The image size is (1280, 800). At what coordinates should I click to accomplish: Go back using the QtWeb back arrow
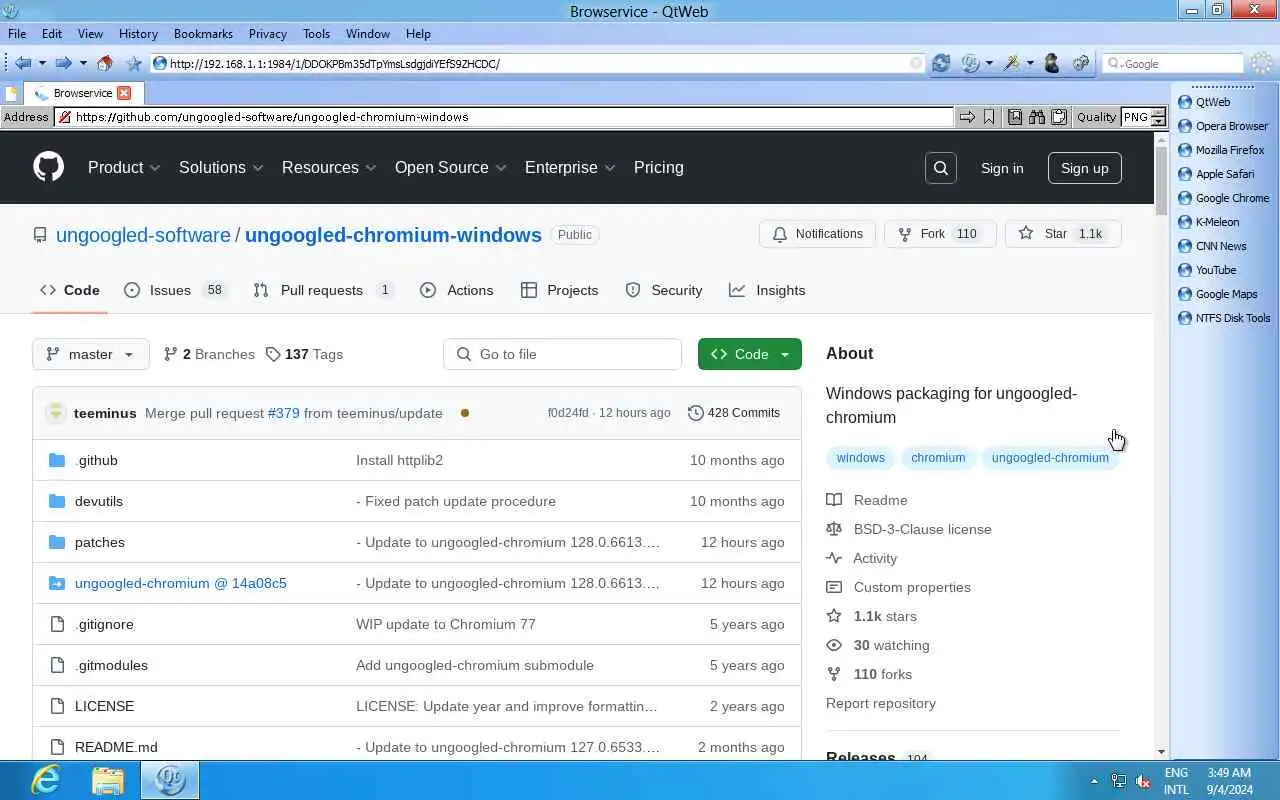point(22,63)
